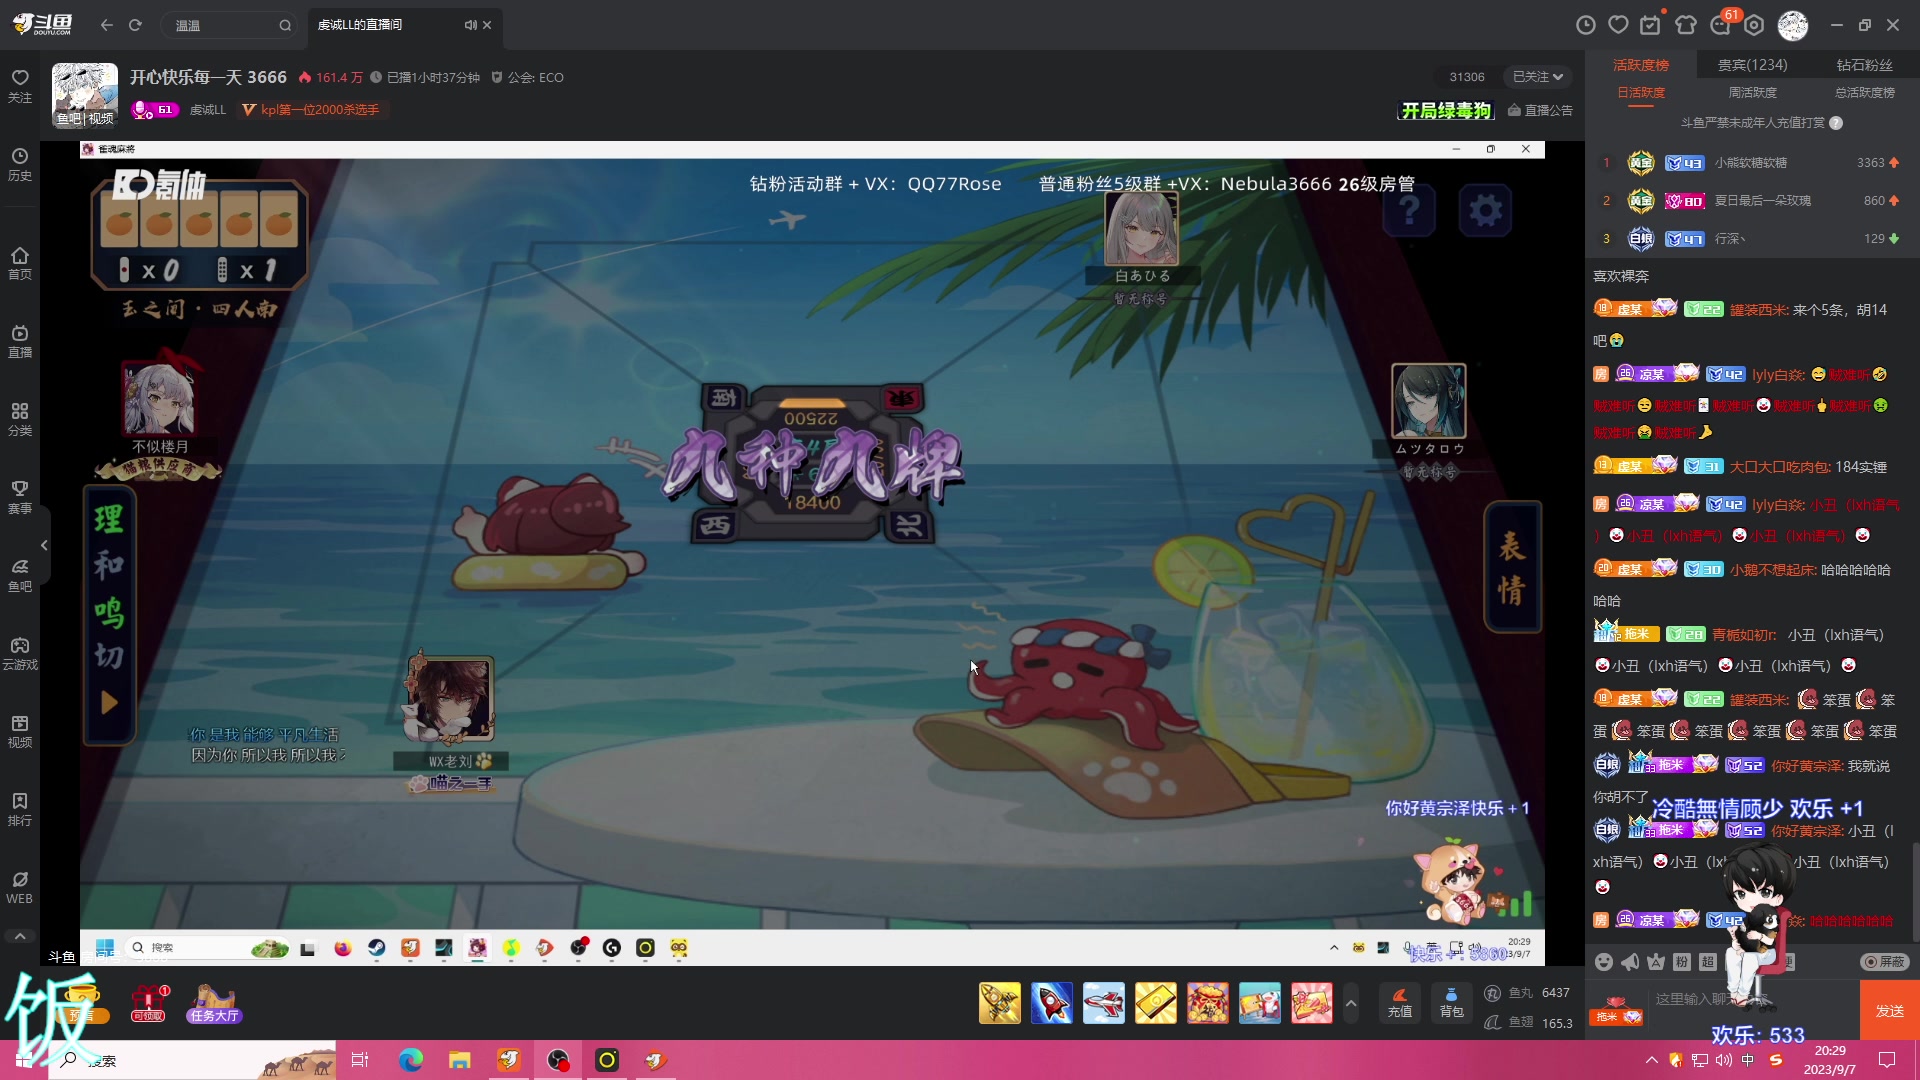
Task: Expand gift list with up chevron
Action: pyautogui.click(x=1351, y=1003)
